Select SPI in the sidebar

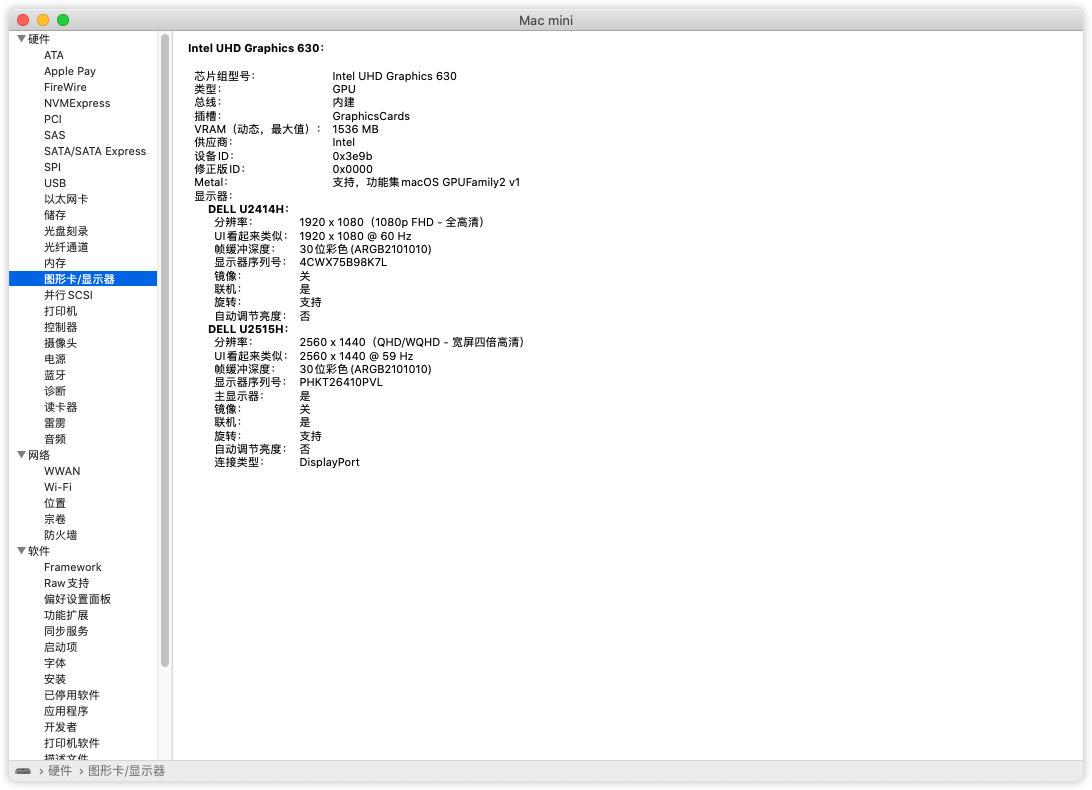(52, 167)
